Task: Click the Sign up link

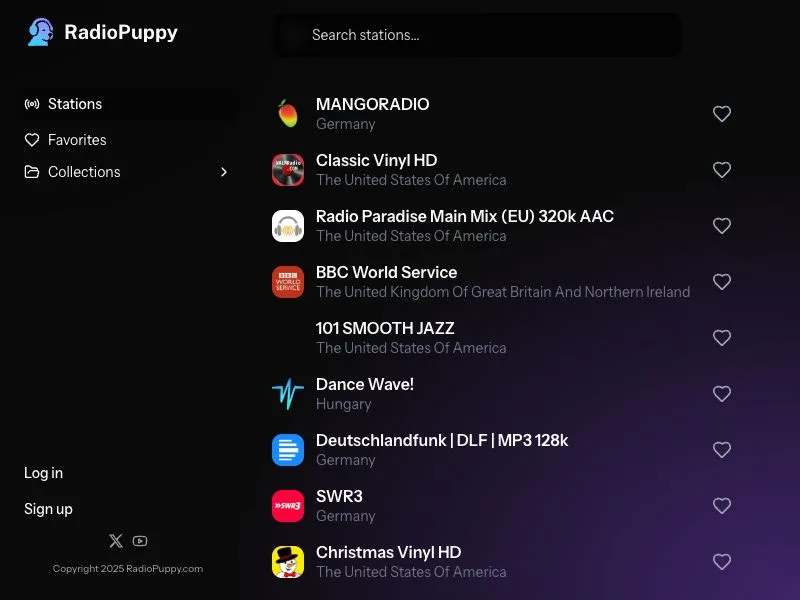Action: coord(48,509)
